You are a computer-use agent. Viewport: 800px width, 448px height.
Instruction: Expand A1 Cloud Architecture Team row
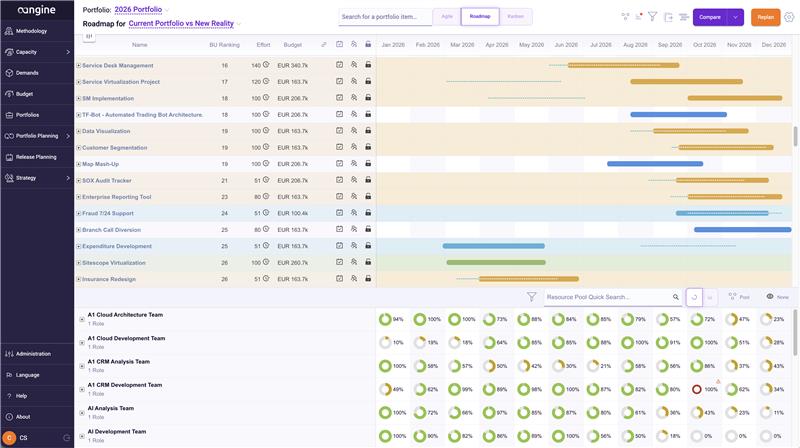(x=82, y=319)
